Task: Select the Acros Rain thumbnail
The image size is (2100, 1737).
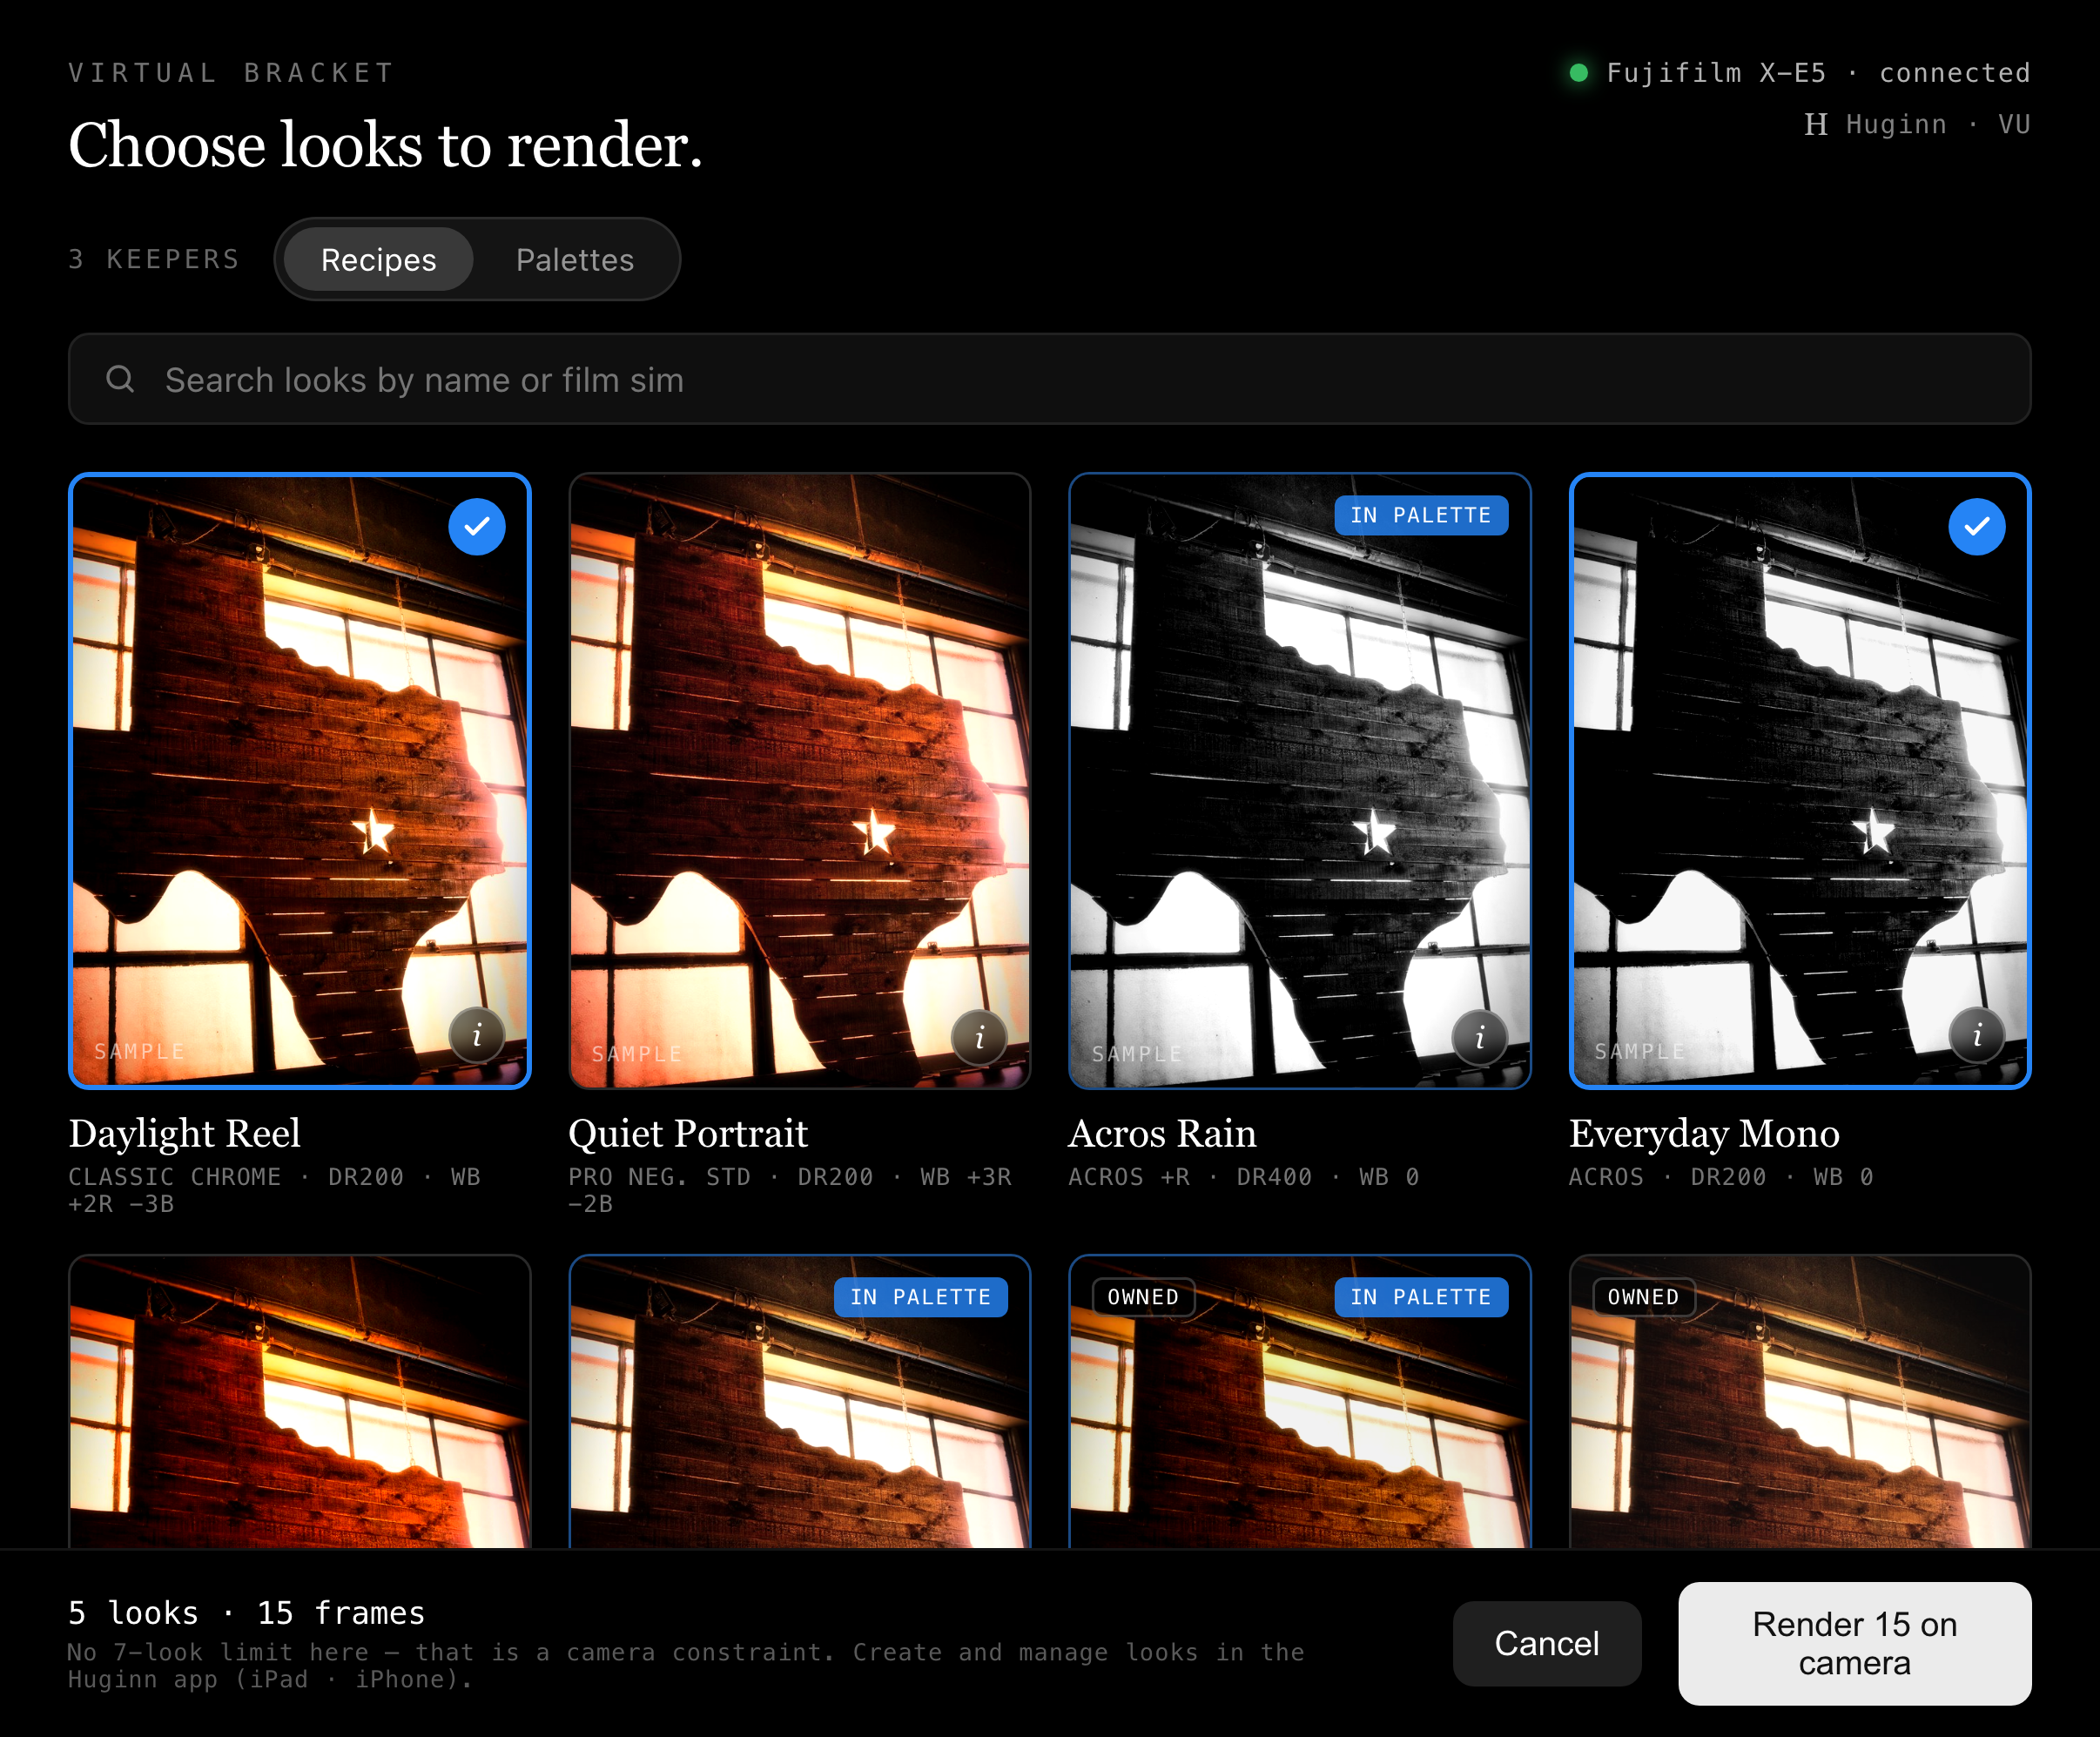Action: [1300, 781]
